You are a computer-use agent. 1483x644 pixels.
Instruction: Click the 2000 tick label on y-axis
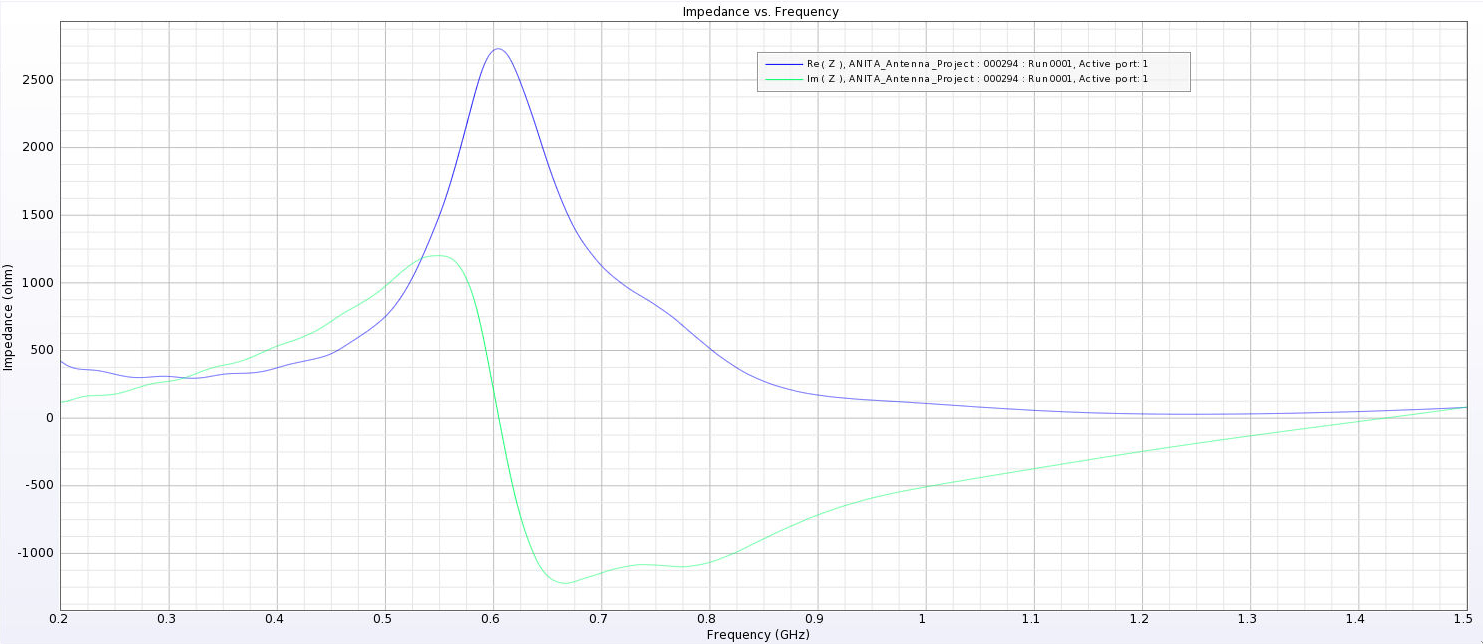coord(39,148)
